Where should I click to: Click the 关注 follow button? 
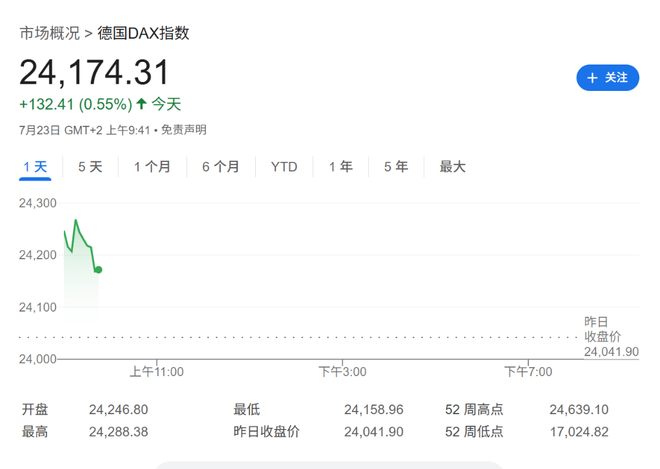(607, 77)
